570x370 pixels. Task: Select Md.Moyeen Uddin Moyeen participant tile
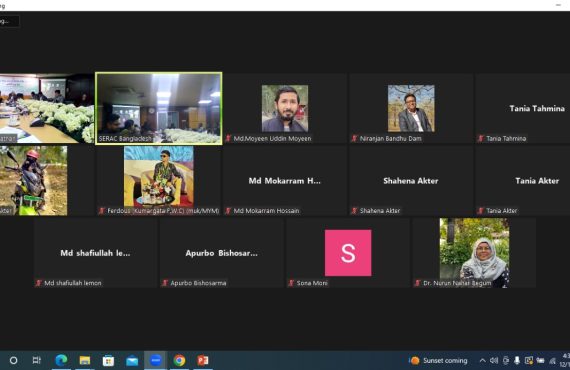(x=285, y=108)
